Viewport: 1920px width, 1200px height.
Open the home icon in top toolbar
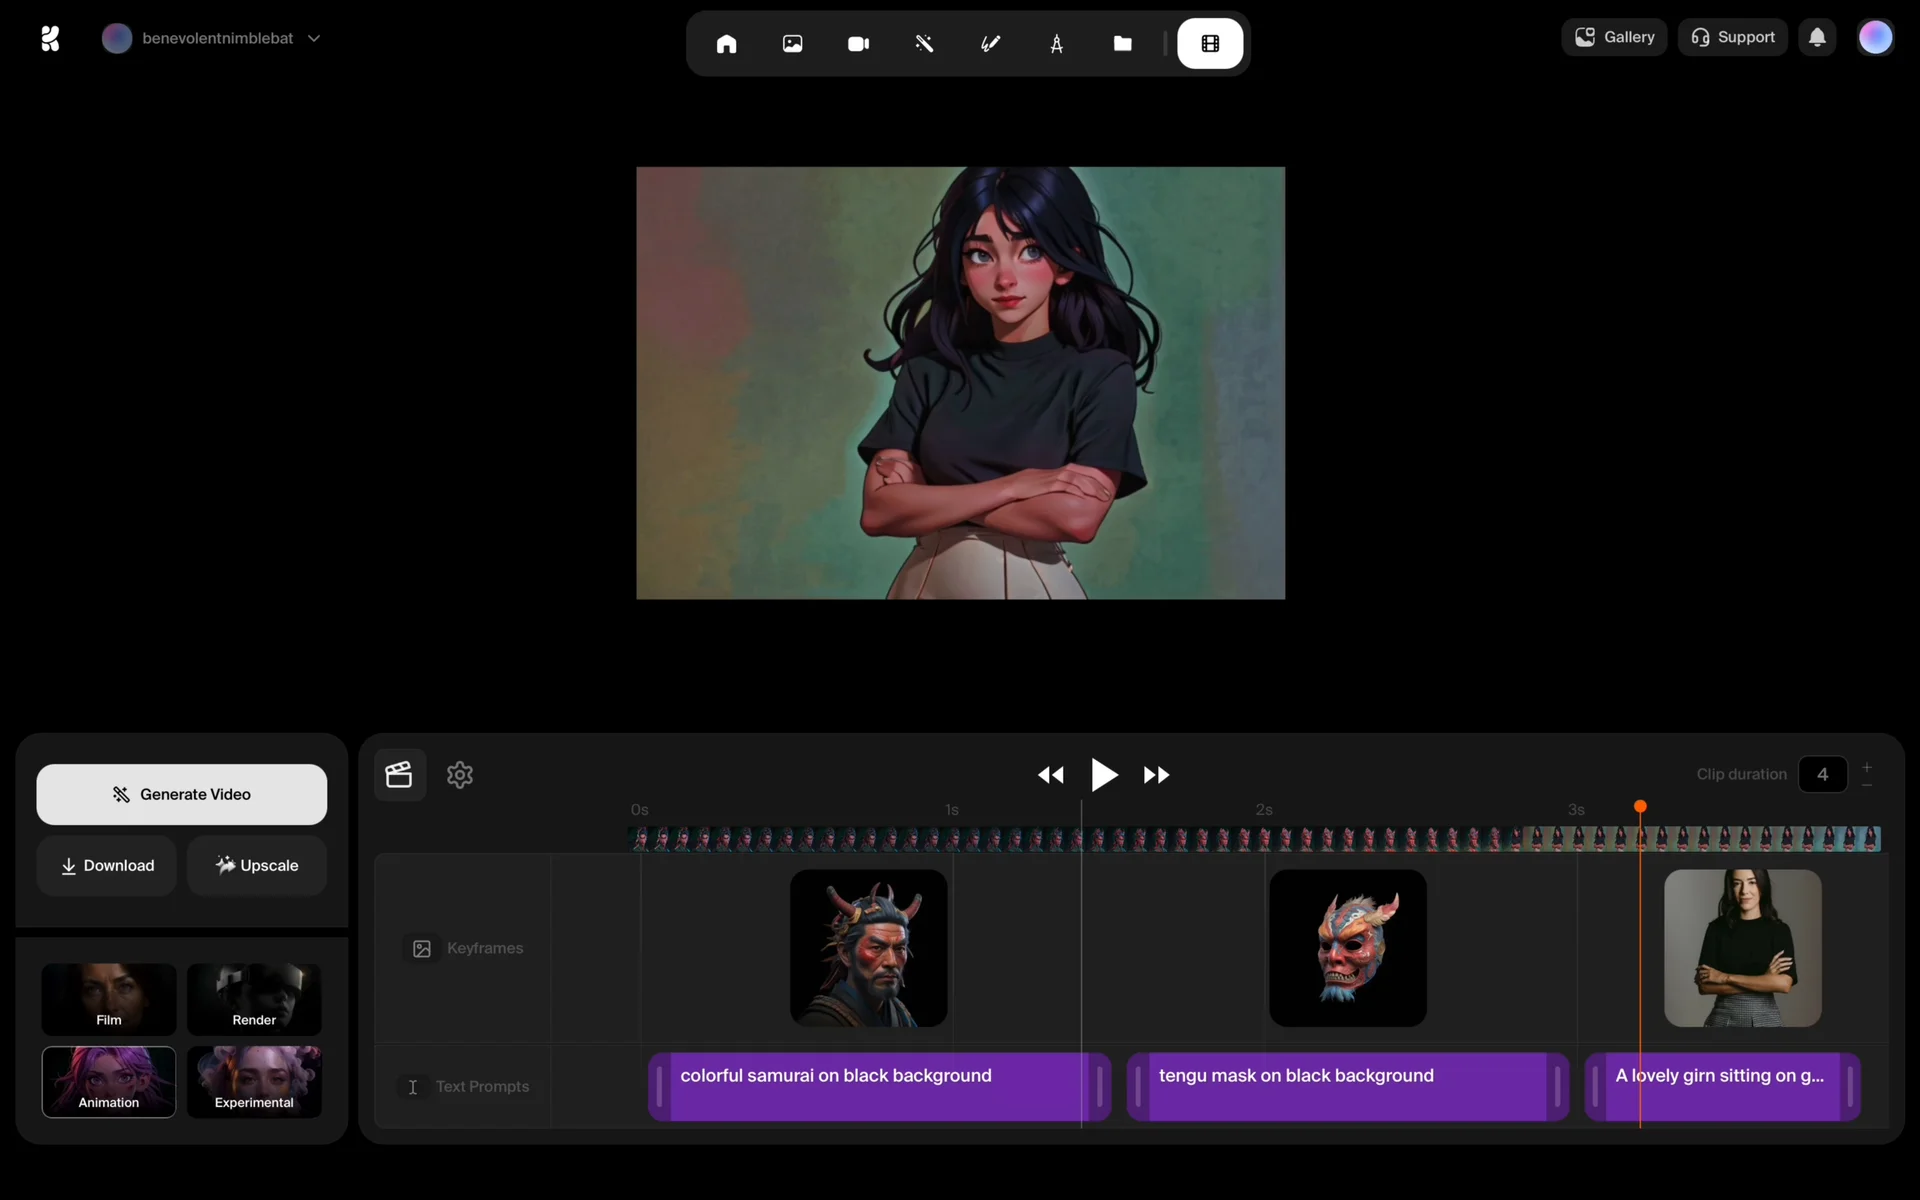[x=726, y=44]
